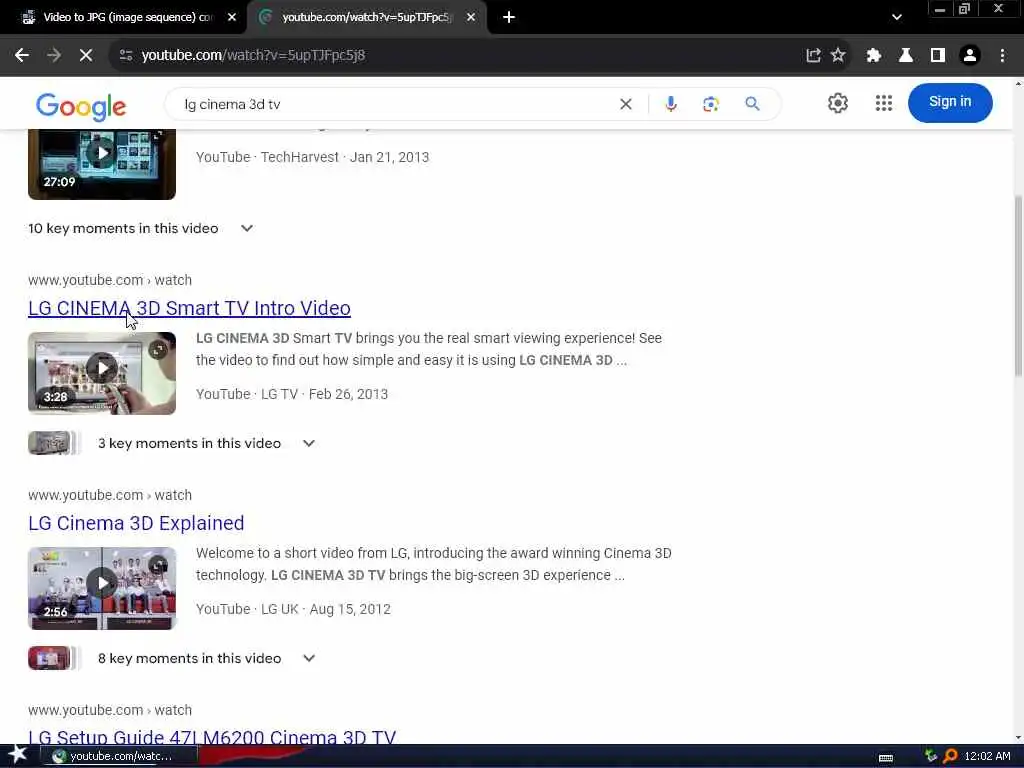Toggle the browser side panel
Viewport: 1024px width, 768px height.
938,56
